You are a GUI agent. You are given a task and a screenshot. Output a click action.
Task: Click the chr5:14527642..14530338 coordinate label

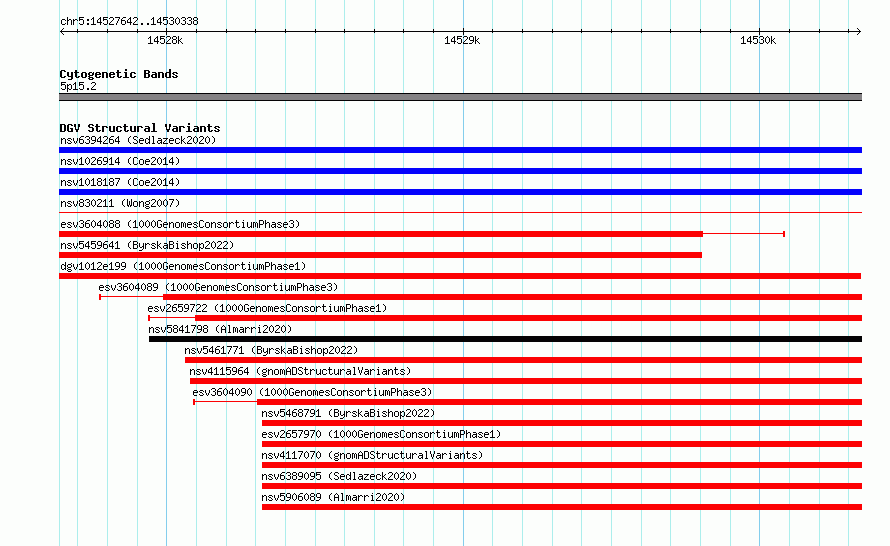[x=129, y=21]
